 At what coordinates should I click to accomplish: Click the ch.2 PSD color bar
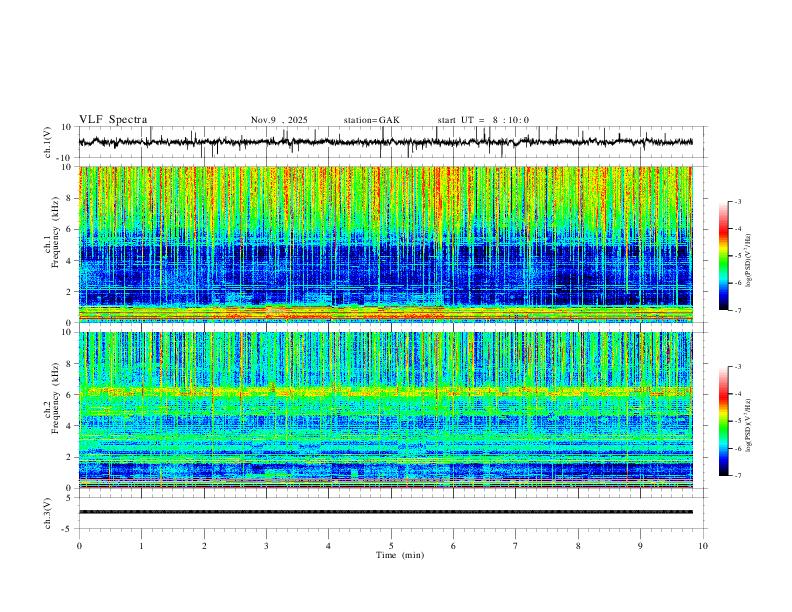pyautogui.click(x=723, y=421)
